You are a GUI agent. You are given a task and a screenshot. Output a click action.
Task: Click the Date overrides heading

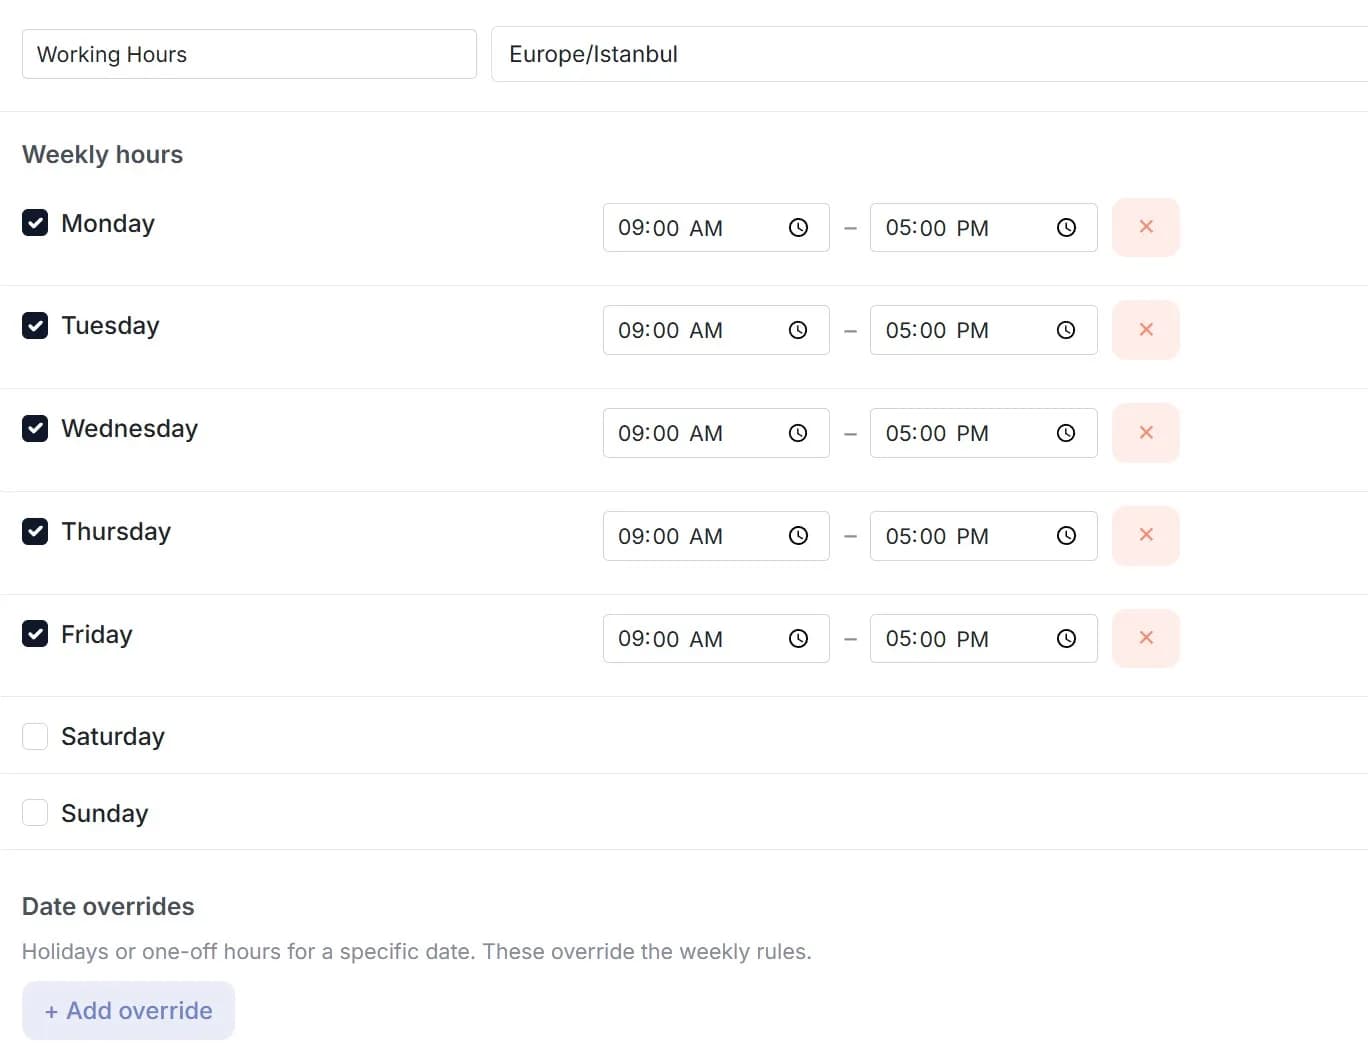click(x=108, y=907)
